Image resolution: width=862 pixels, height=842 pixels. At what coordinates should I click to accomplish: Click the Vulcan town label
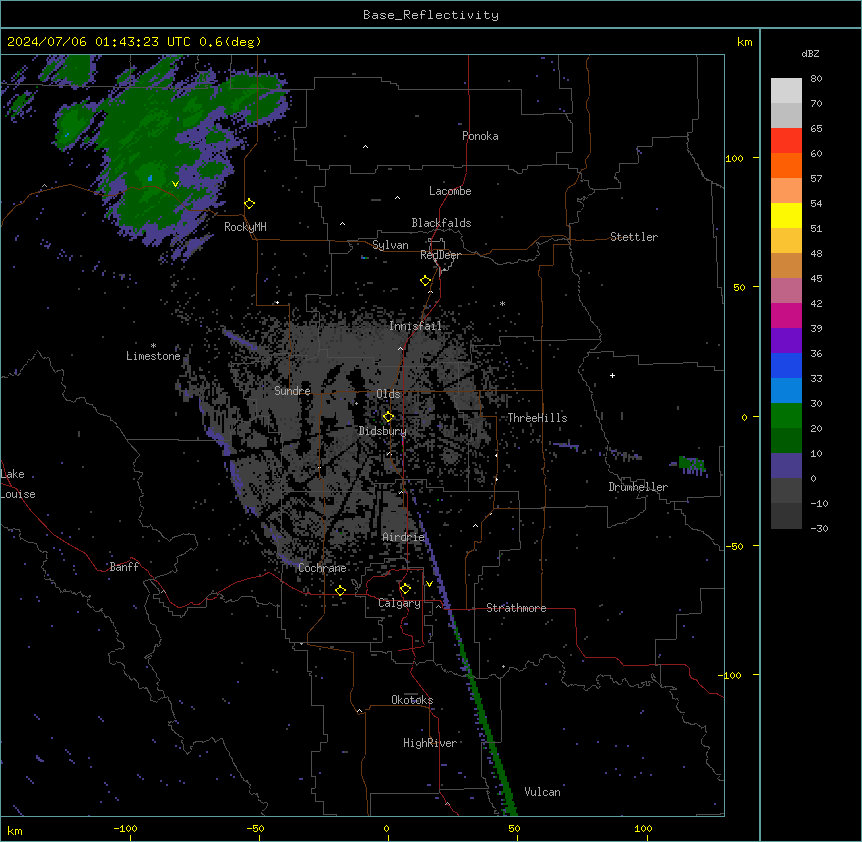[543, 792]
